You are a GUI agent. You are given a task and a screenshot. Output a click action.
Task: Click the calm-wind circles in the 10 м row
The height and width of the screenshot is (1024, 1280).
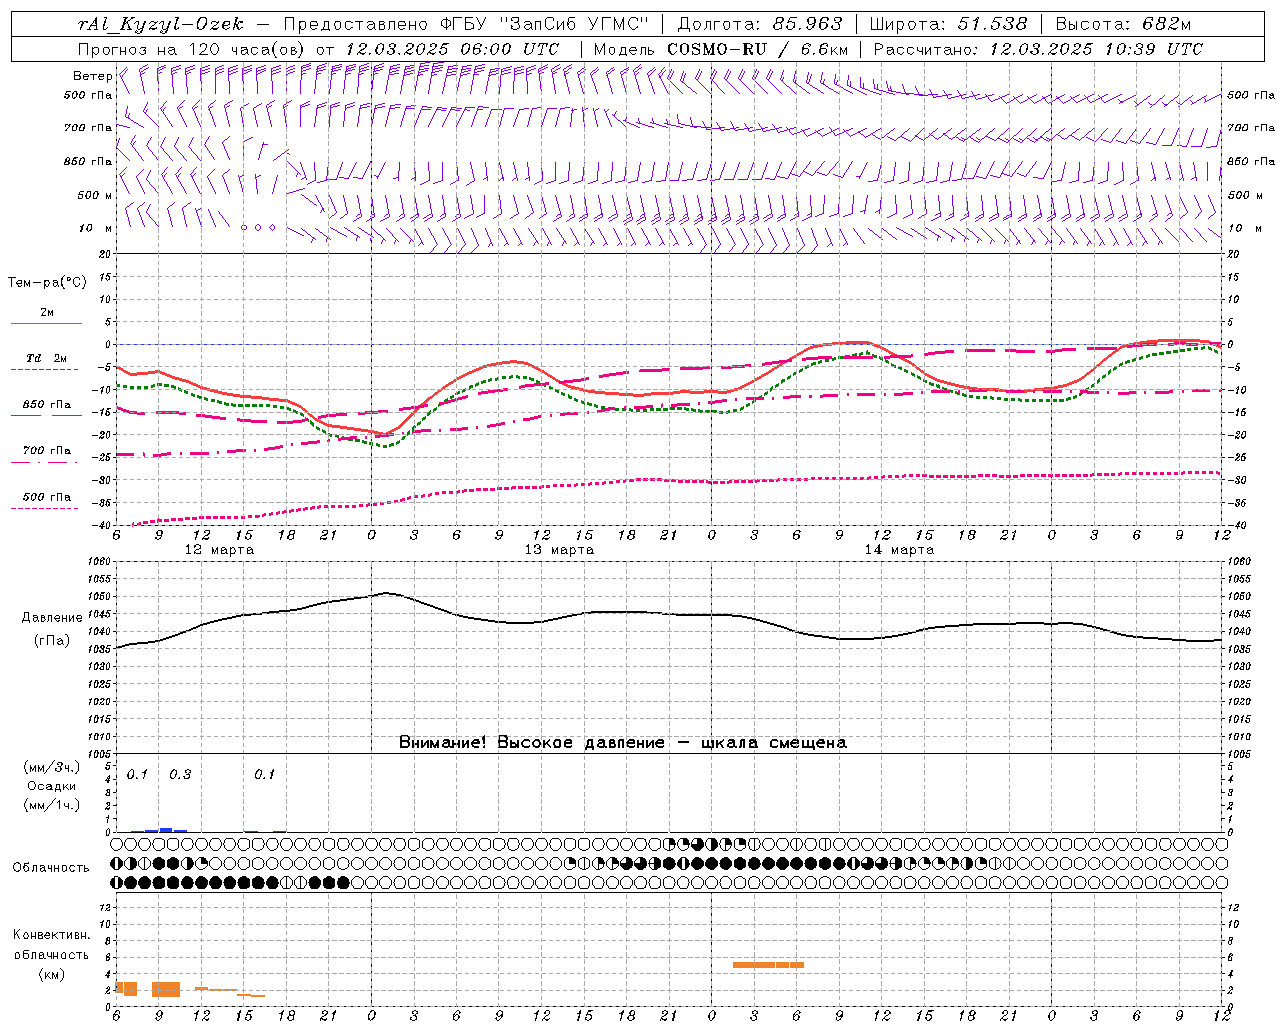click(258, 228)
